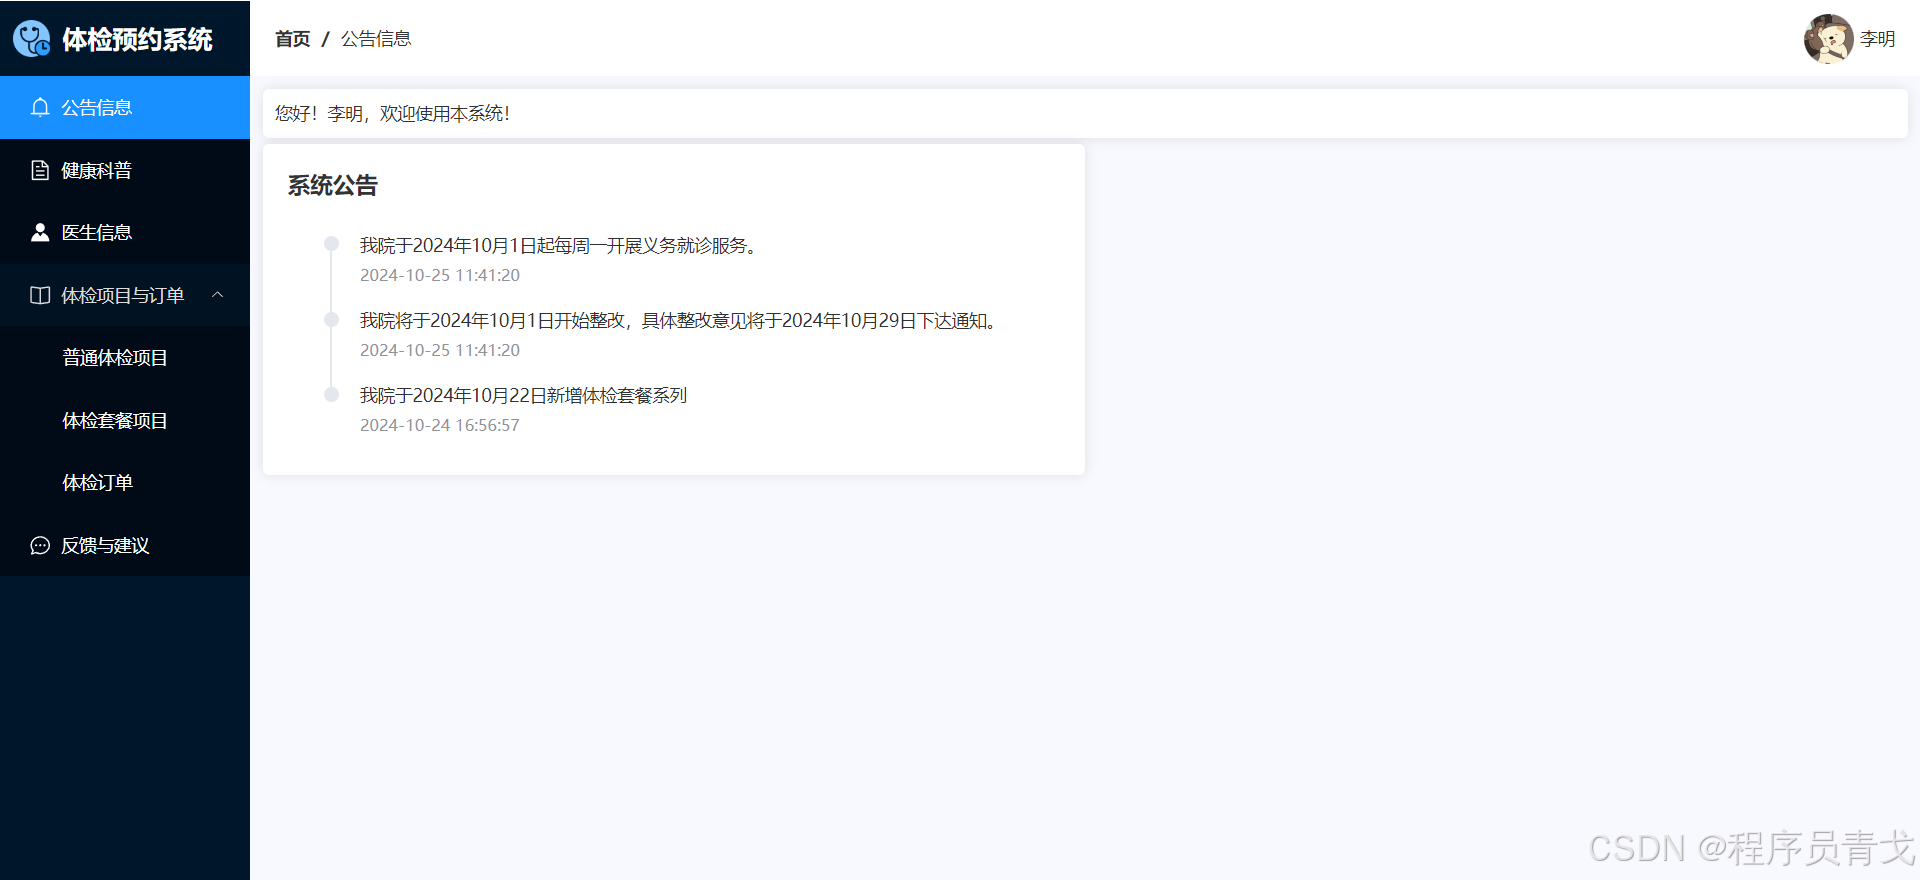Click the bell icon beside 公告信息
Image resolution: width=1920 pixels, height=880 pixels.
click(40, 107)
